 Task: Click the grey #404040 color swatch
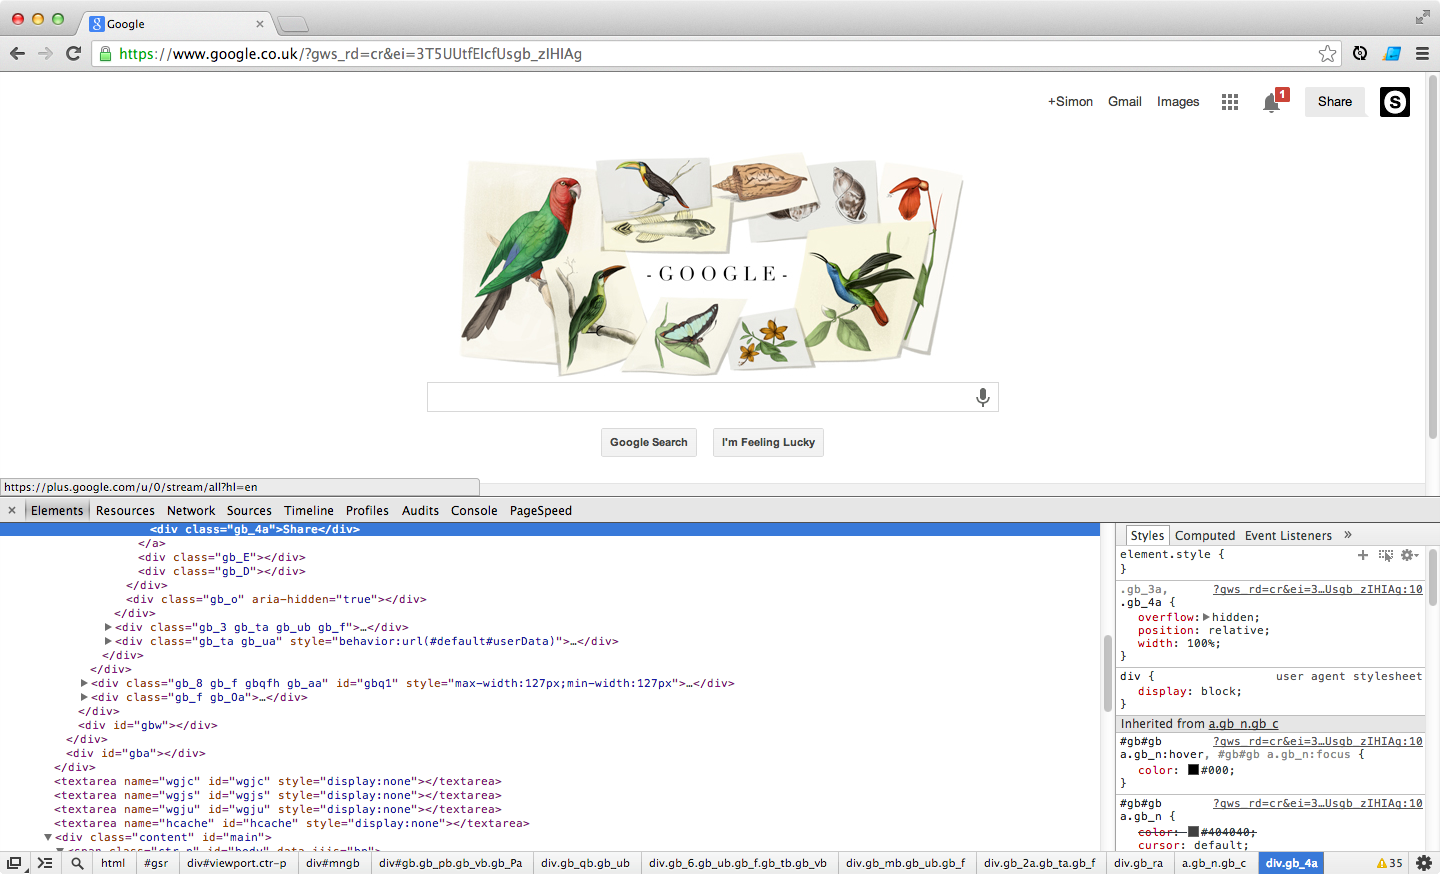1193,831
